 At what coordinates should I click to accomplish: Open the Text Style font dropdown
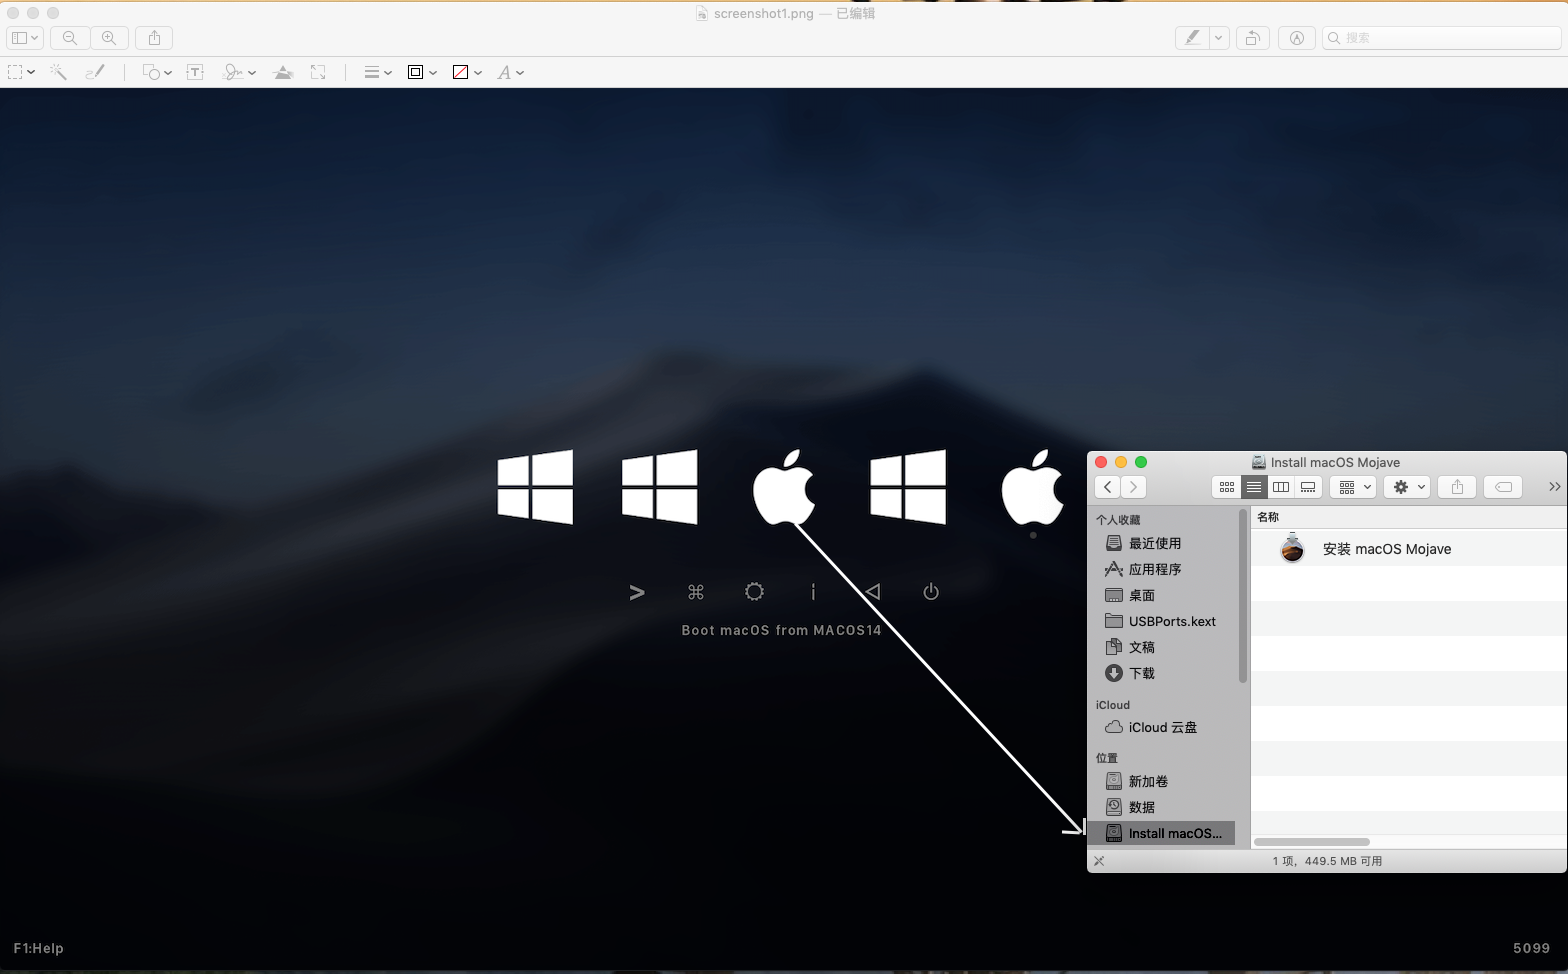[510, 72]
